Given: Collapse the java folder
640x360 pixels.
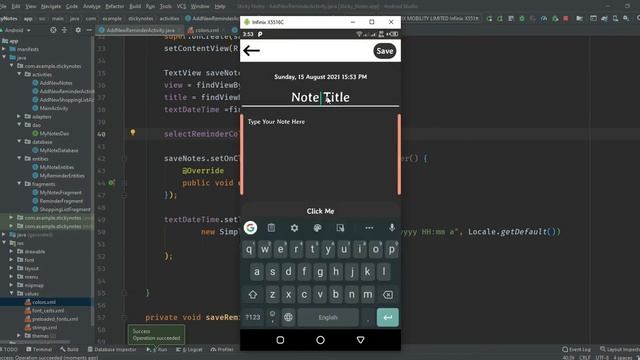Looking at the screenshot, I should click(4, 58).
